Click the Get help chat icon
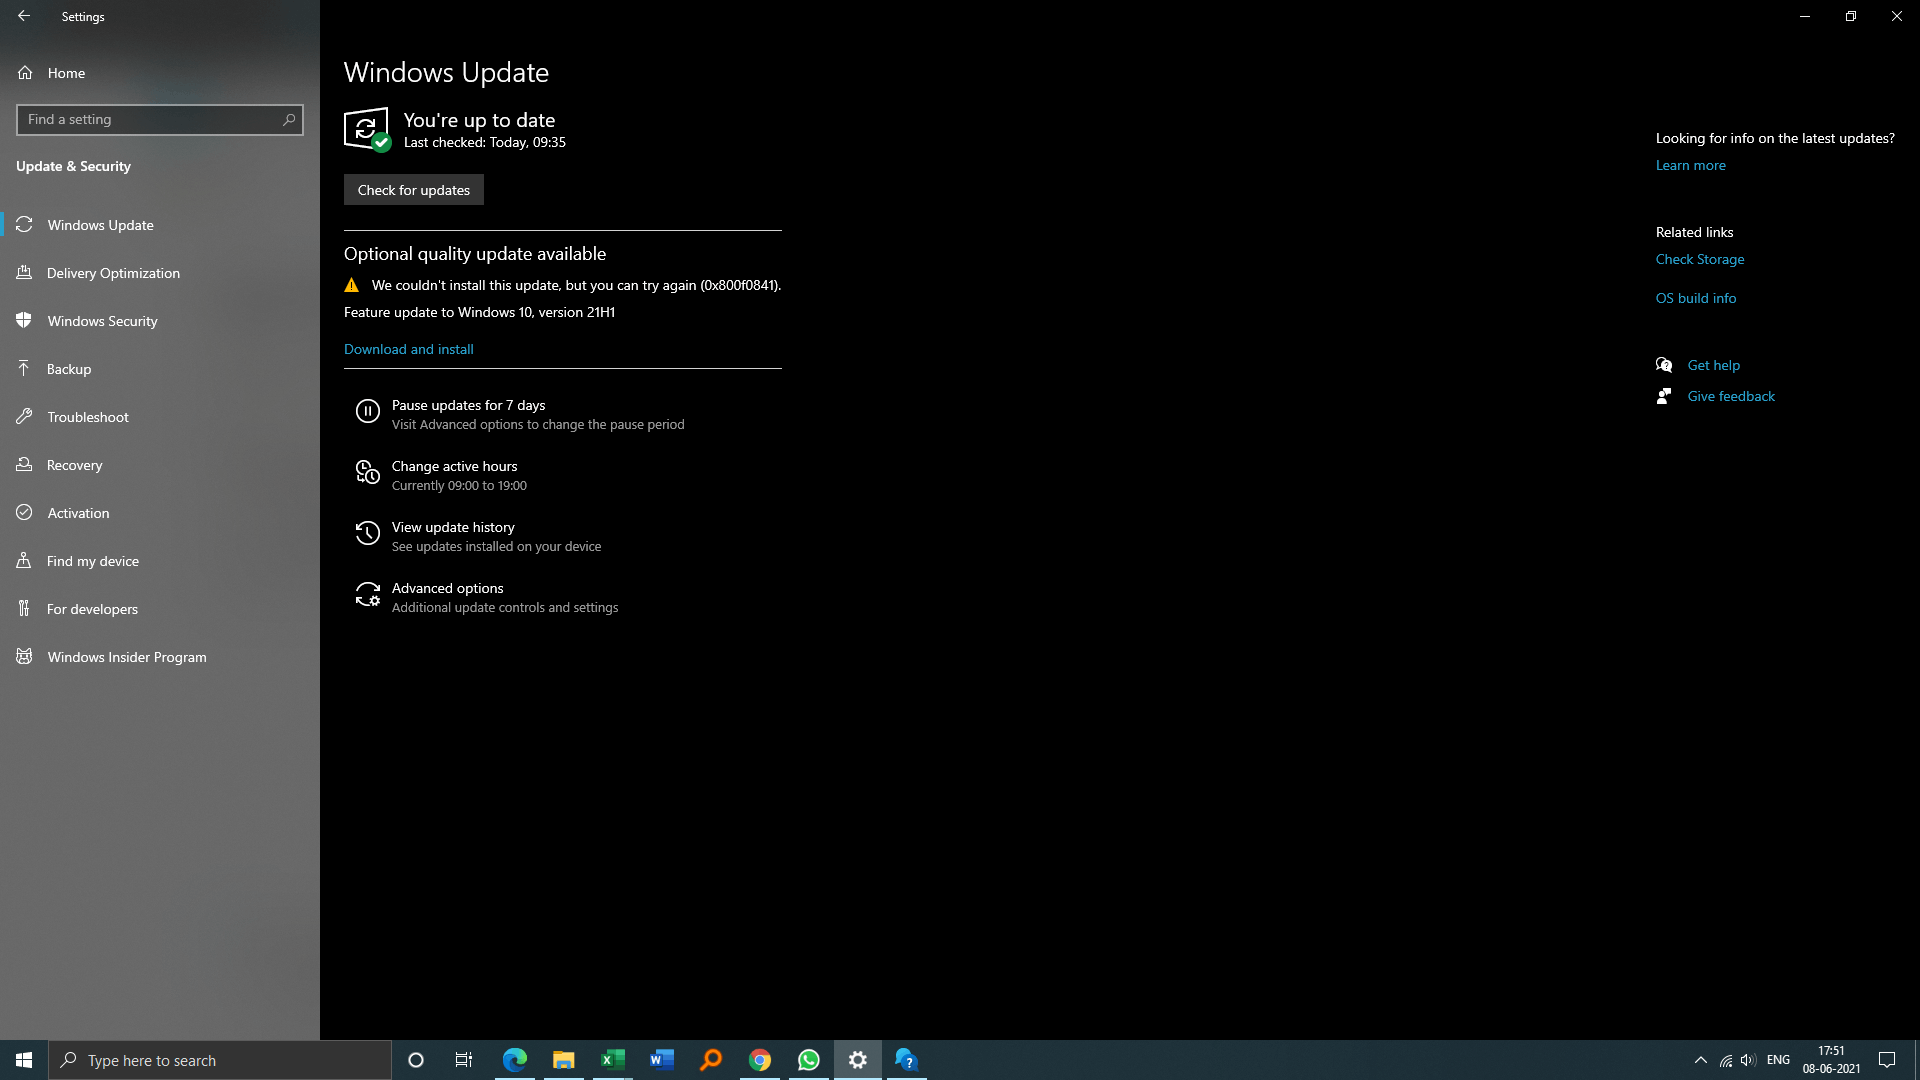 (1664, 365)
